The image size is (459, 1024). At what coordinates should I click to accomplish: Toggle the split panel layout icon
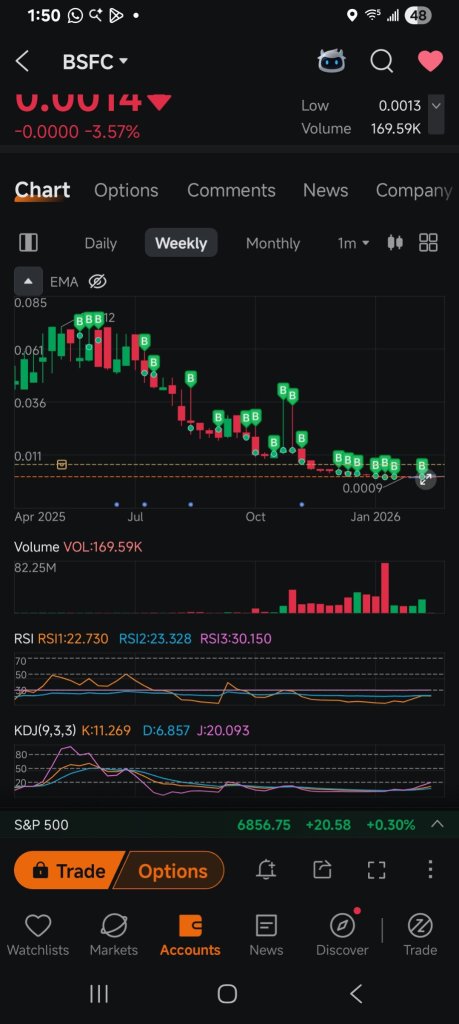[28, 243]
